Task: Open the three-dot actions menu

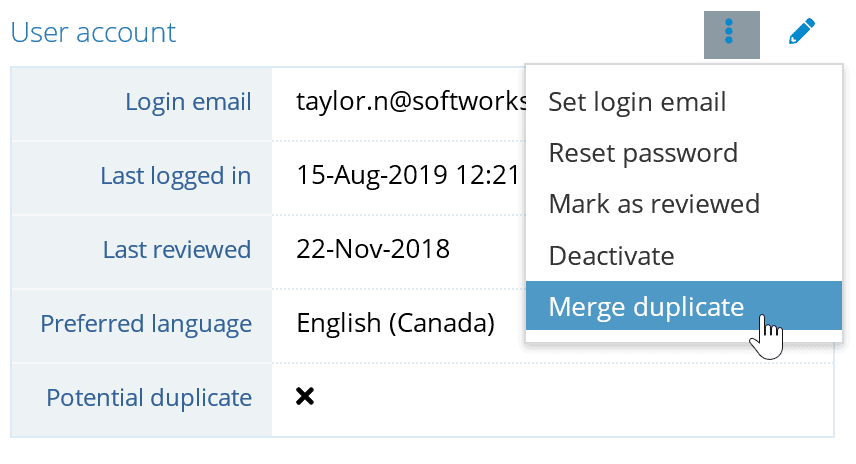Action: click(x=732, y=34)
